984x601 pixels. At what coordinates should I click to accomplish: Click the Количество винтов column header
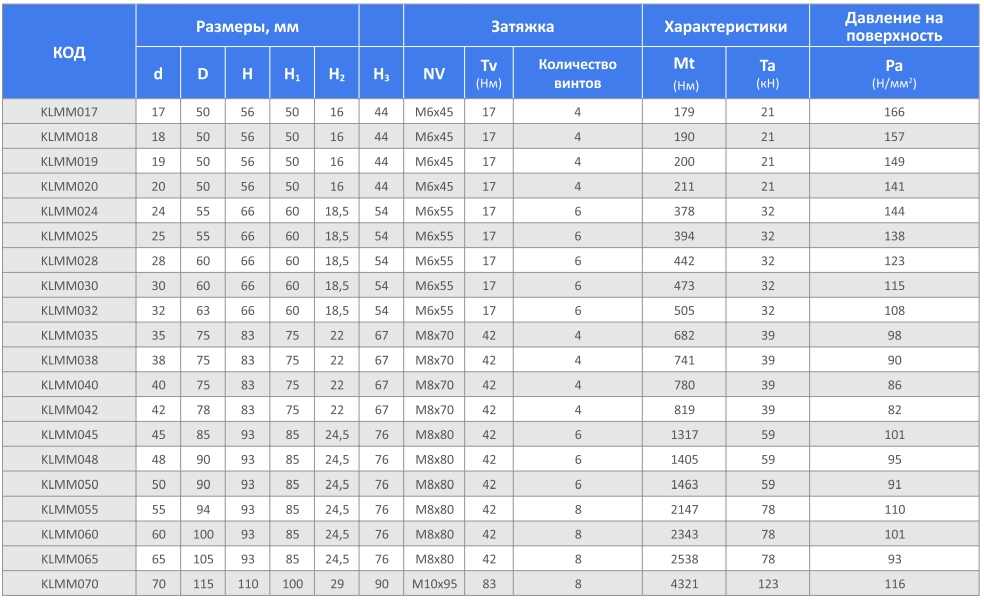point(577,73)
